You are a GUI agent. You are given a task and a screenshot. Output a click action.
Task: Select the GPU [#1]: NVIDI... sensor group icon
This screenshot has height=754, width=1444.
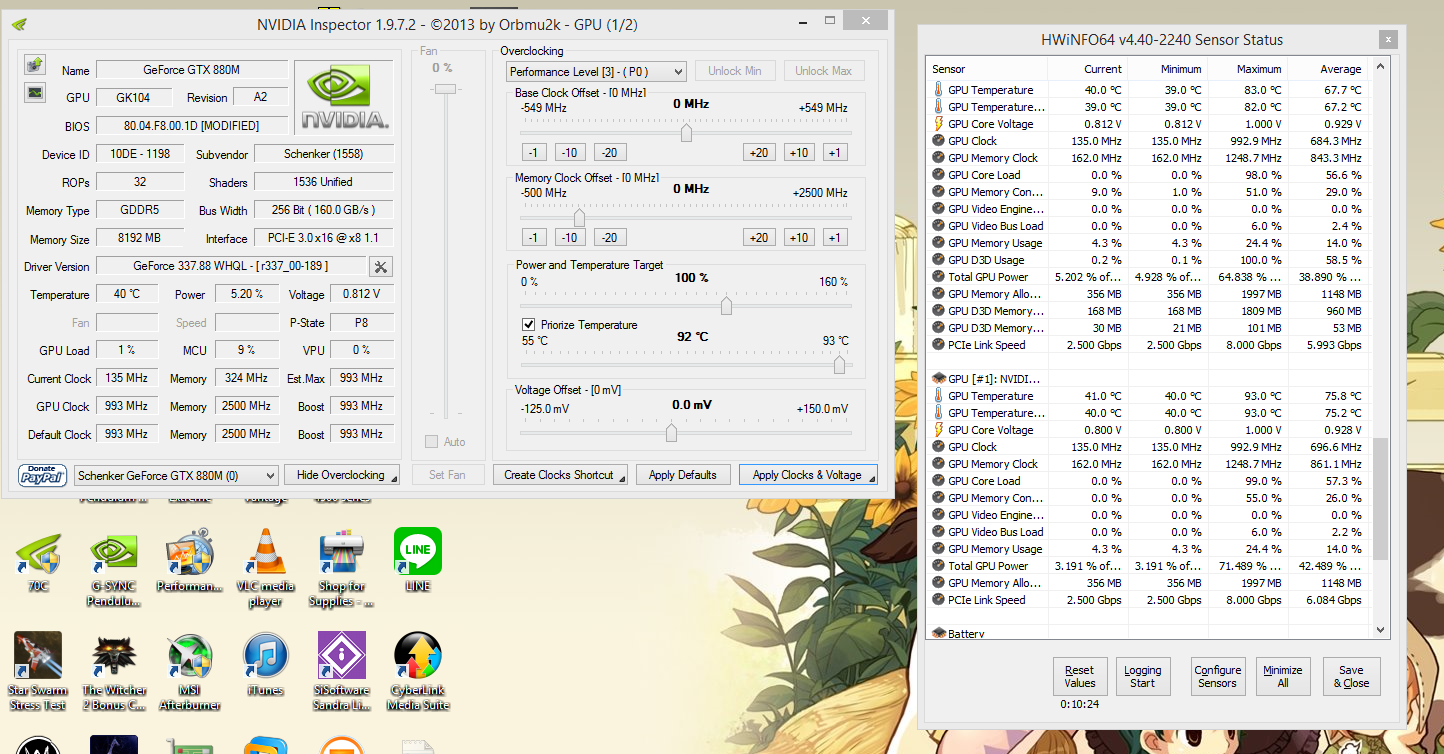coord(939,379)
